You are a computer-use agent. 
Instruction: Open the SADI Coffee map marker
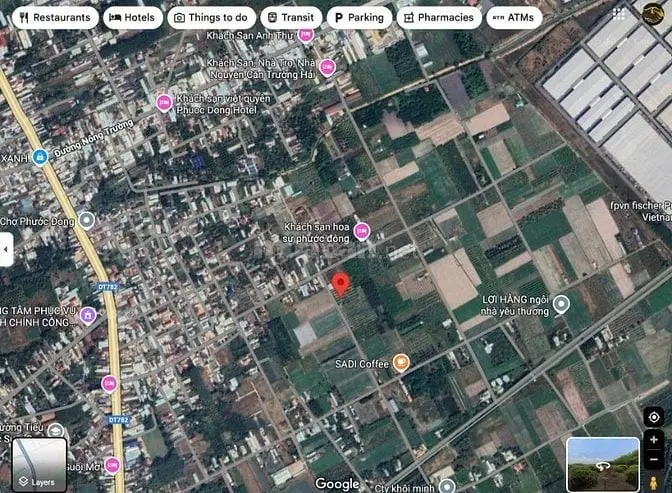click(401, 363)
